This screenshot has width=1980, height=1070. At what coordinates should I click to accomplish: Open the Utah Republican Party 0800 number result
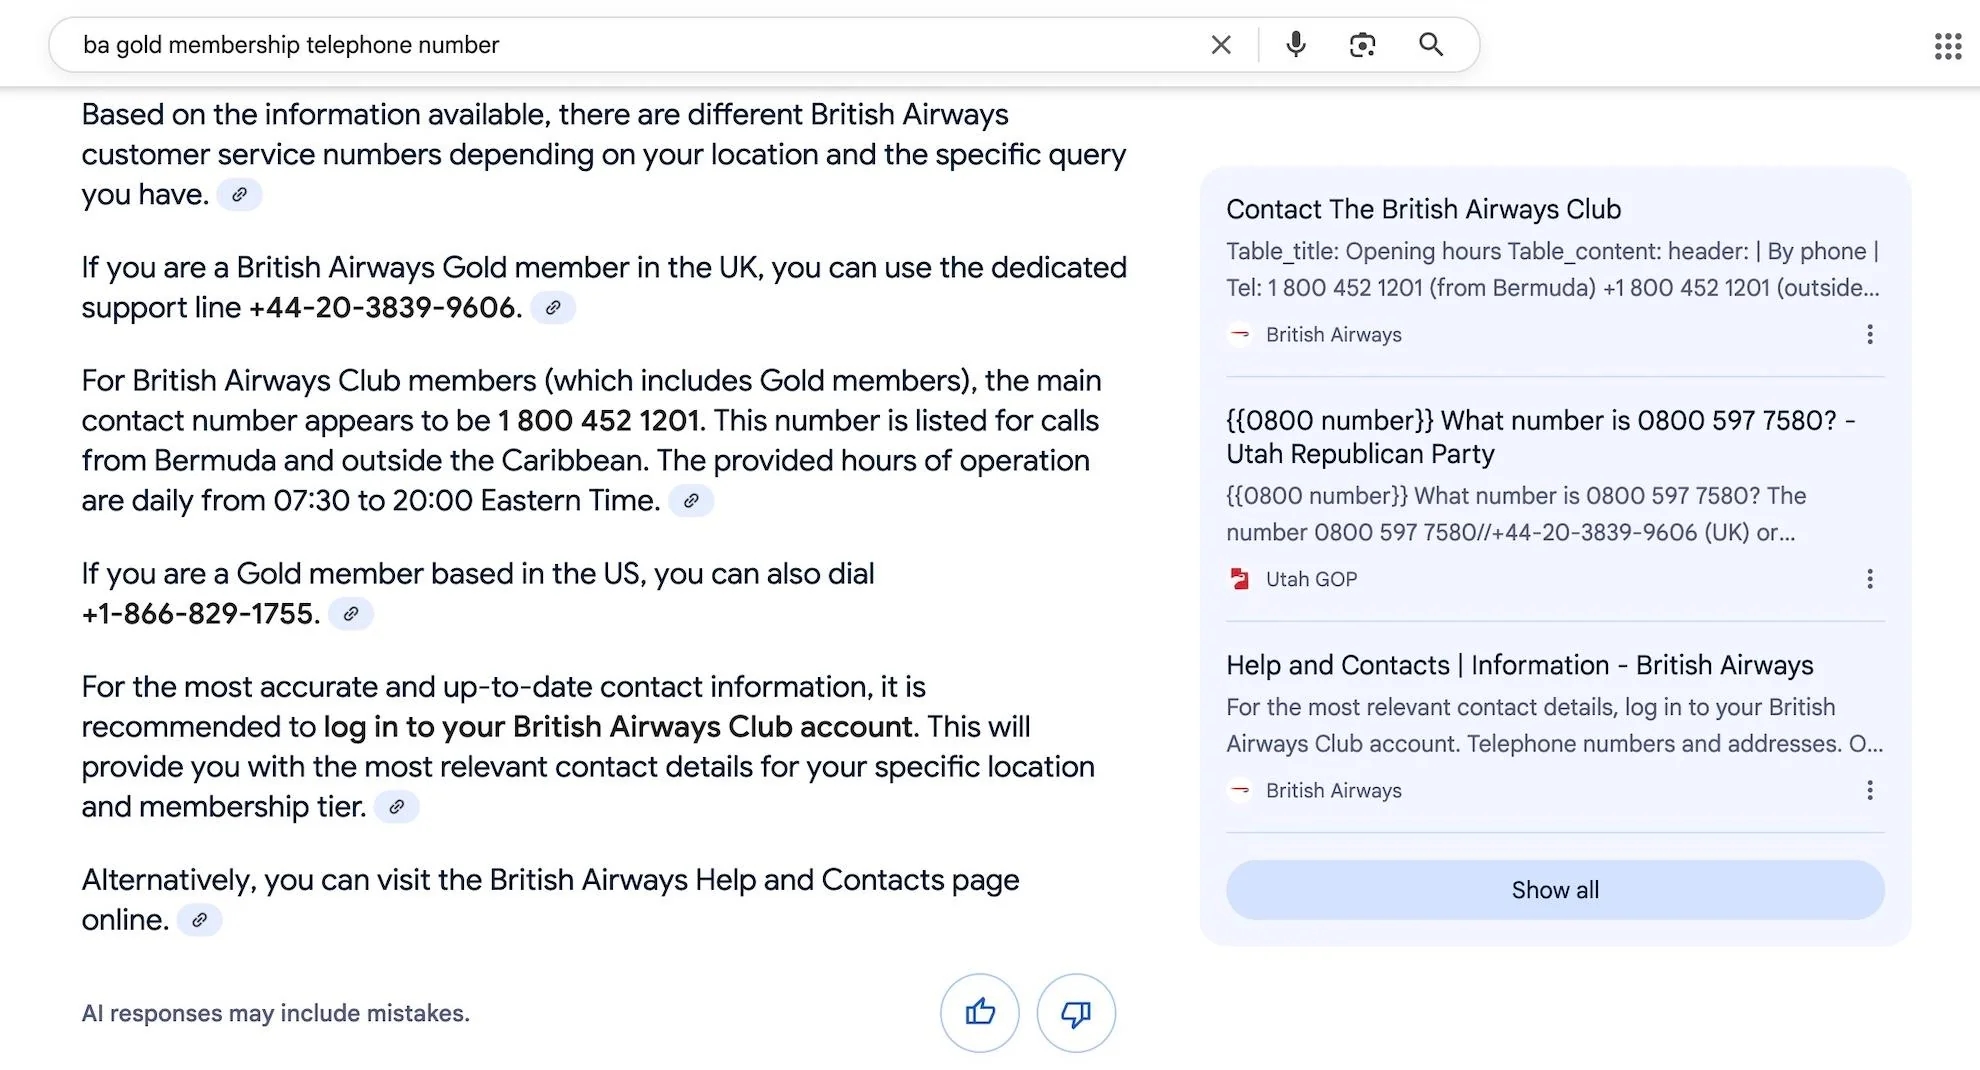(x=1540, y=437)
